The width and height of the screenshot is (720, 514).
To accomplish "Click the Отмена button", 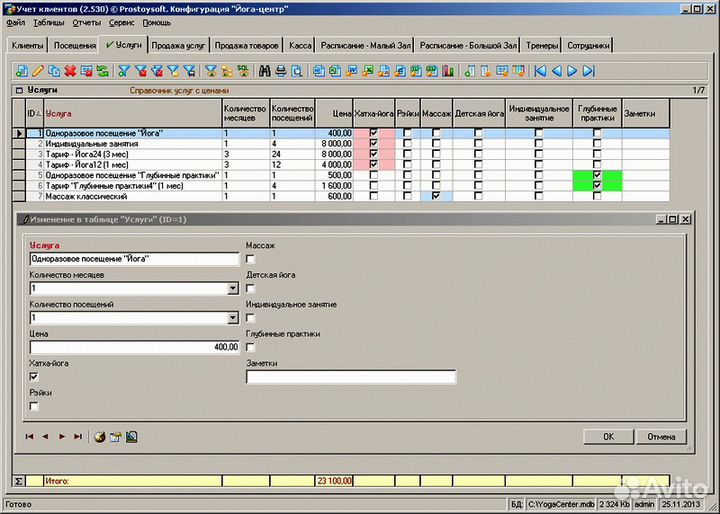I will coord(661,437).
